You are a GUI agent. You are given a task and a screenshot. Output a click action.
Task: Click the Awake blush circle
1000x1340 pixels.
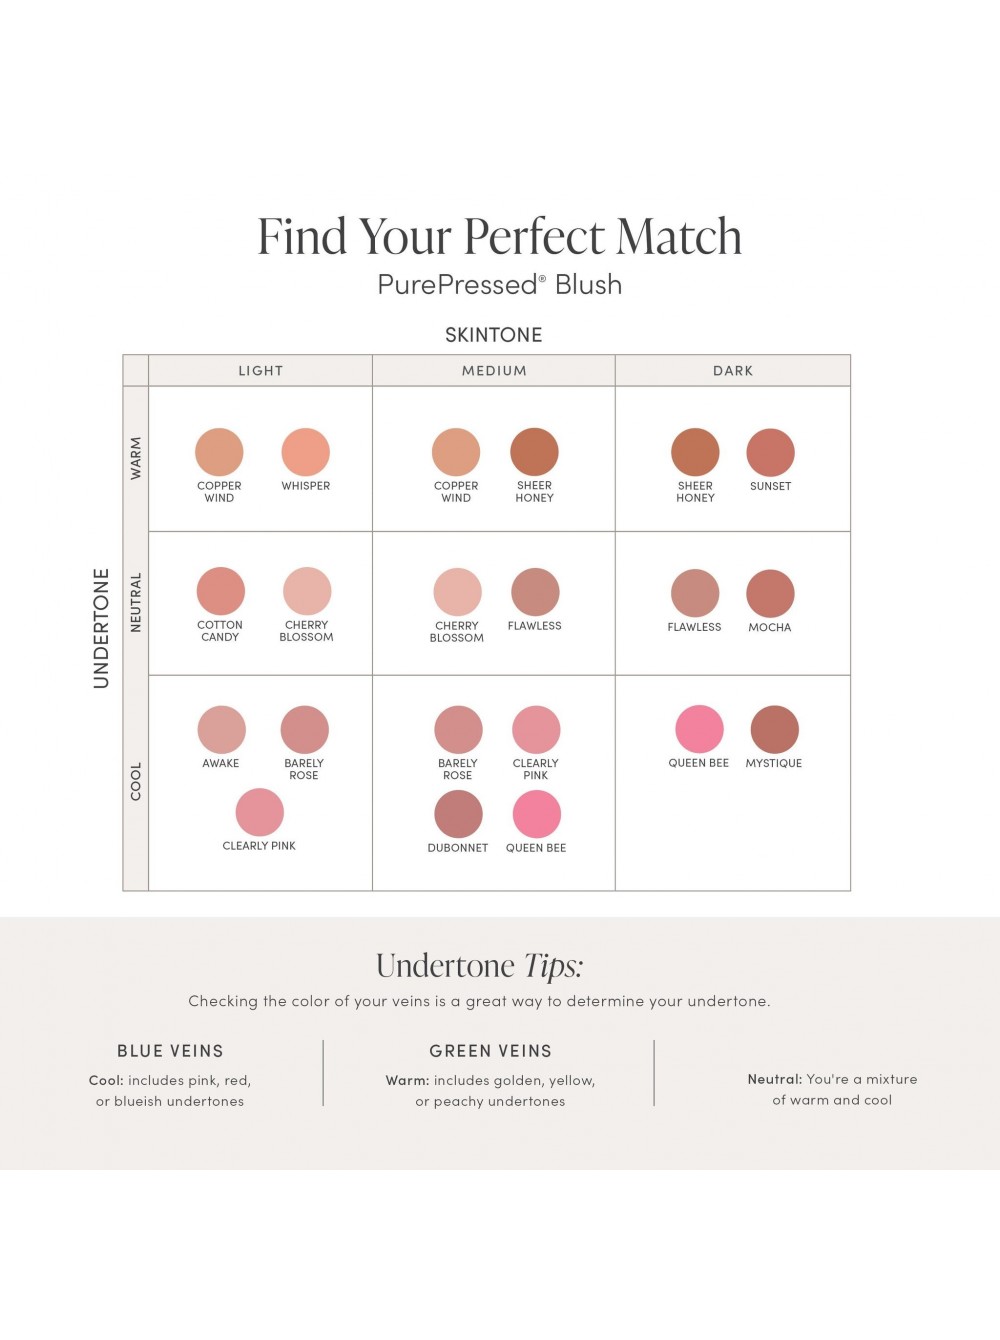coord(221,729)
